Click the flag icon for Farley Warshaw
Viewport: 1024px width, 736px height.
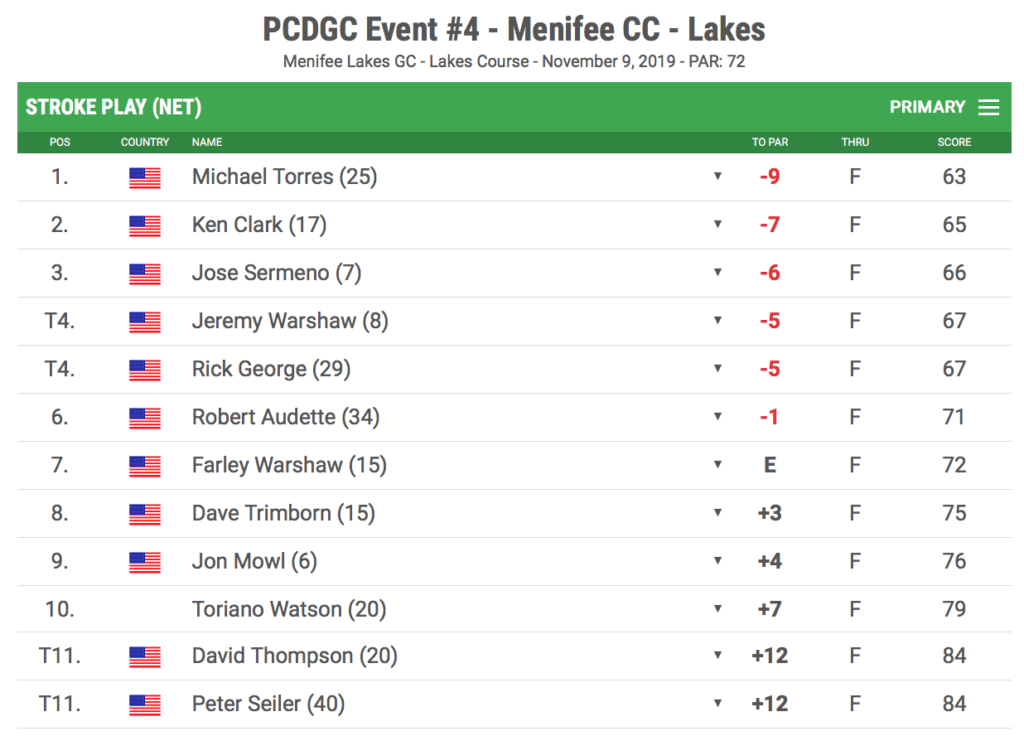coord(145,466)
